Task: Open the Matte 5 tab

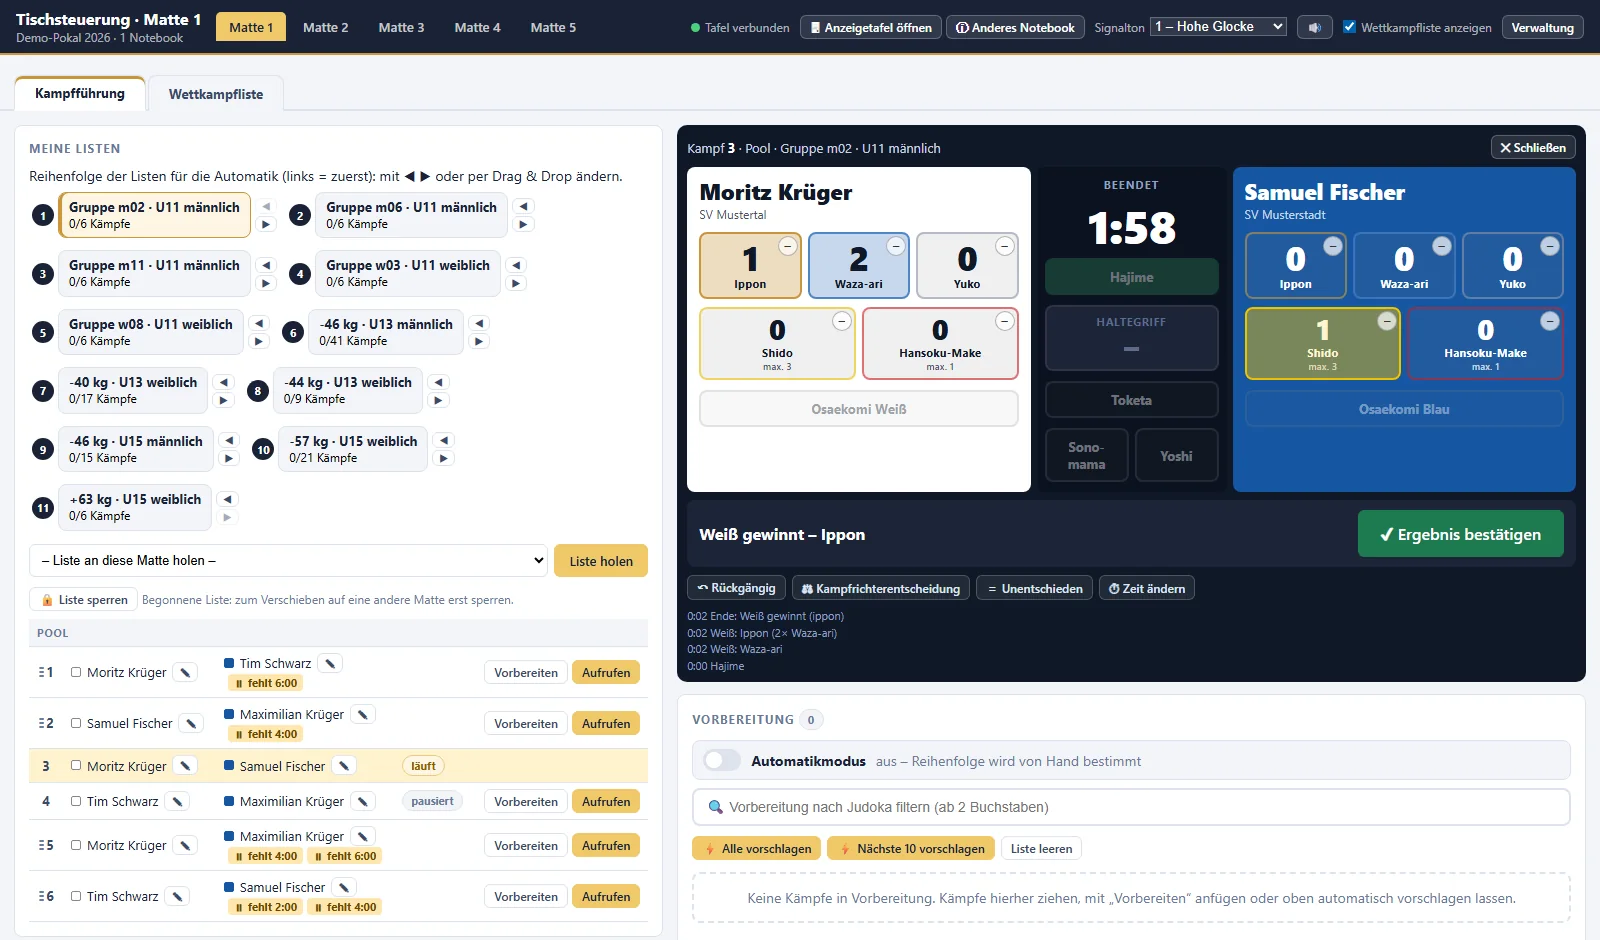Action: point(553,27)
